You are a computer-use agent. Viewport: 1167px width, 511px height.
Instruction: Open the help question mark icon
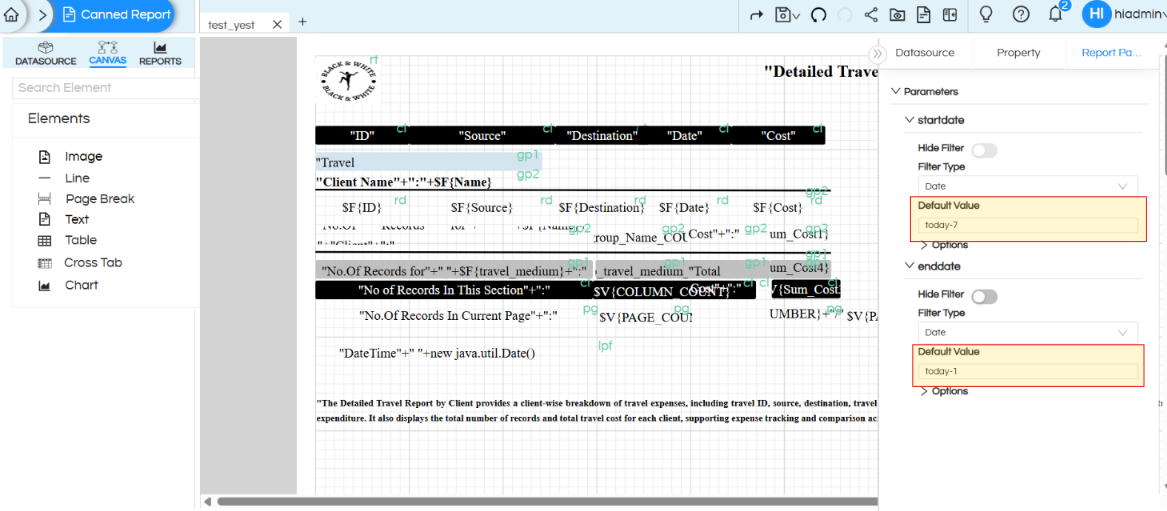(x=1021, y=14)
